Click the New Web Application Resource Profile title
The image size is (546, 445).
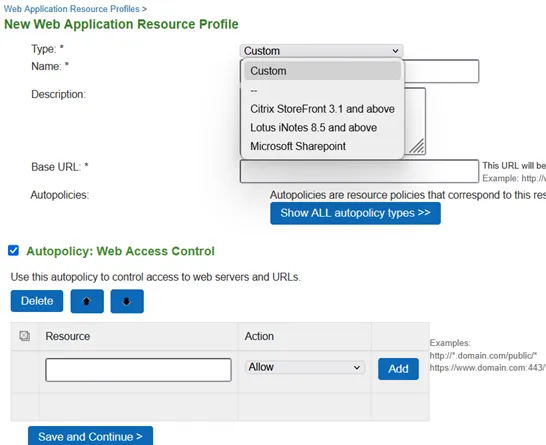(x=121, y=24)
